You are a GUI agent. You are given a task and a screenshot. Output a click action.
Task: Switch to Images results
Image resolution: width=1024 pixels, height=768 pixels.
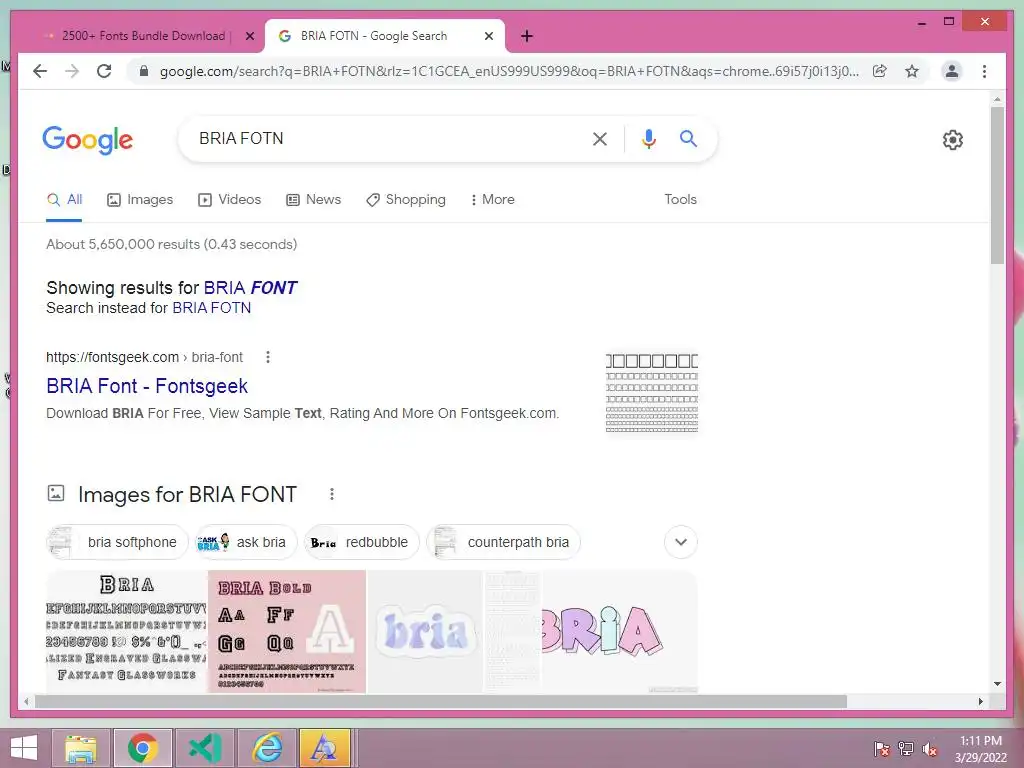(x=140, y=200)
